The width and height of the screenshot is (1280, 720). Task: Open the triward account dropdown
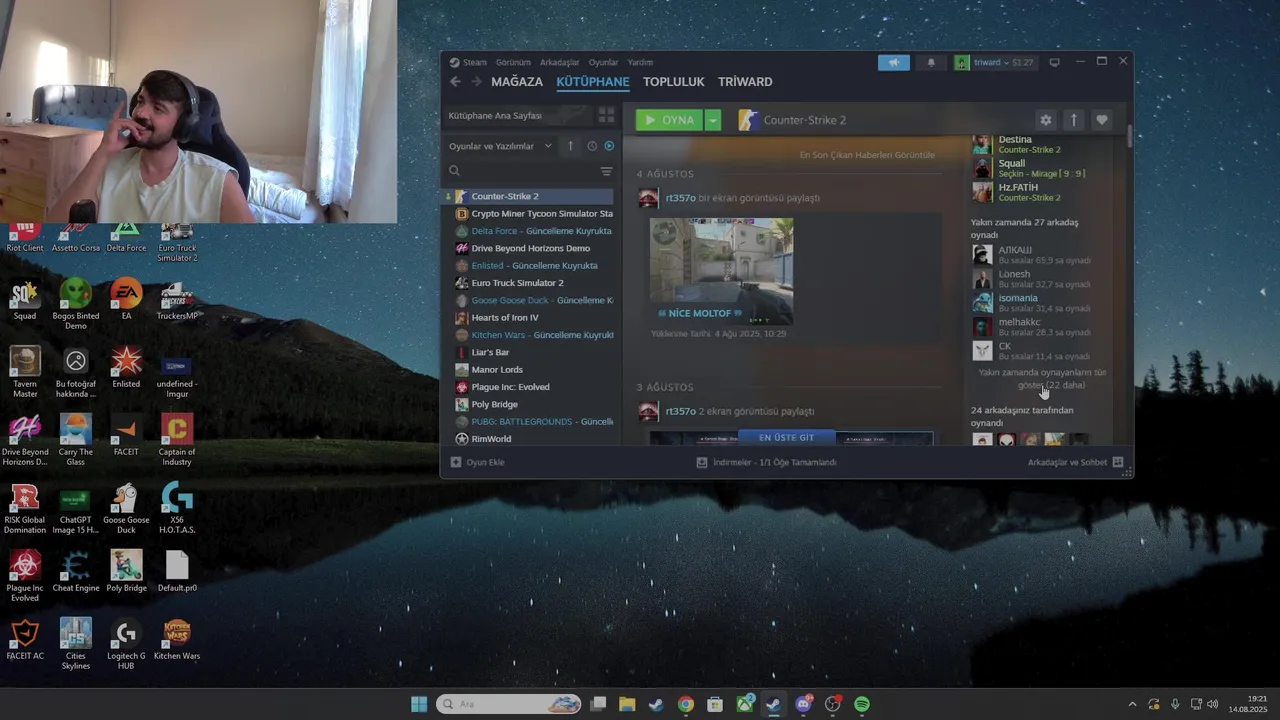(994, 62)
